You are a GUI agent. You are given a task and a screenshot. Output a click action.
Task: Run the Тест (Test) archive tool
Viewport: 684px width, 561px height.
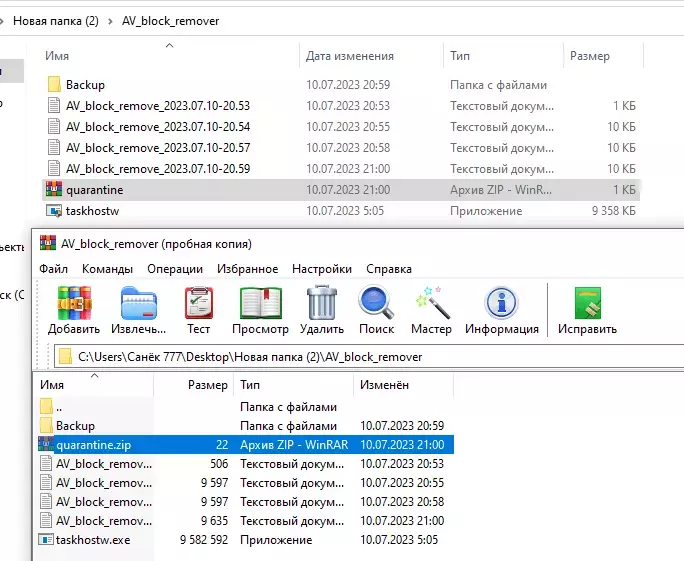pyautogui.click(x=198, y=303)
